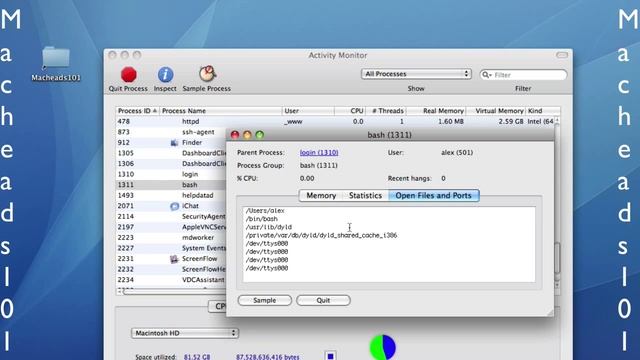Screen dimensions: 640x360
Task: Click the 1.60 MB real memory cell
Action: coord(451,122)
